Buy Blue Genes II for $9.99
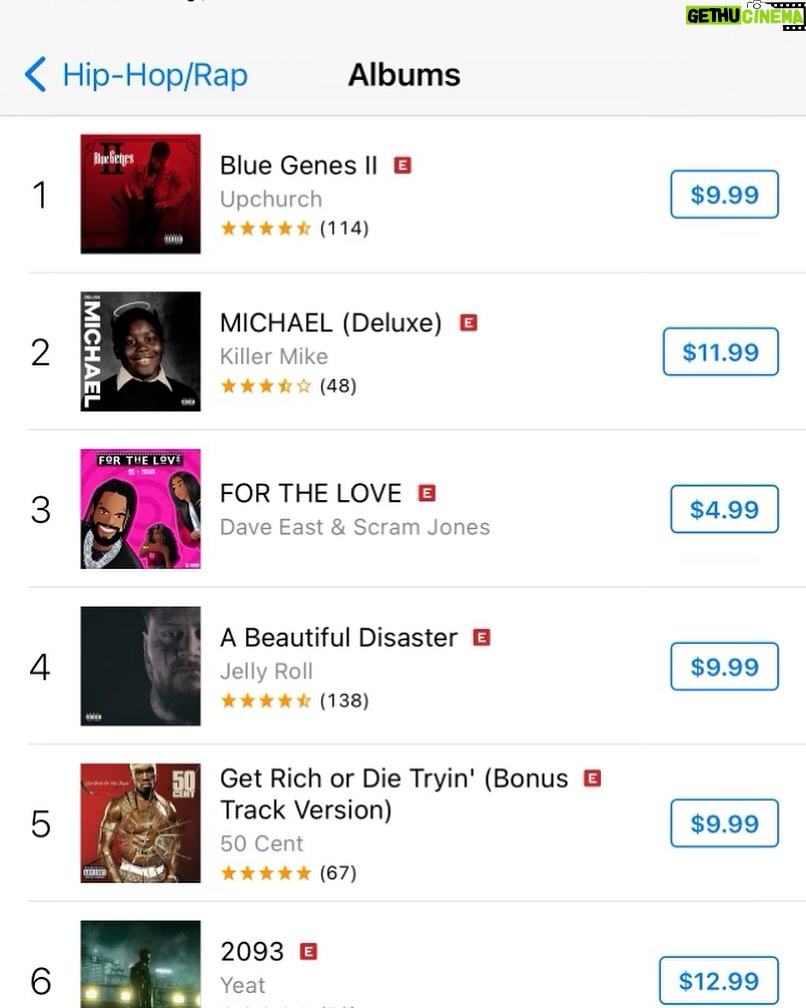This screenshot has height=1008, width=806. 724,194
